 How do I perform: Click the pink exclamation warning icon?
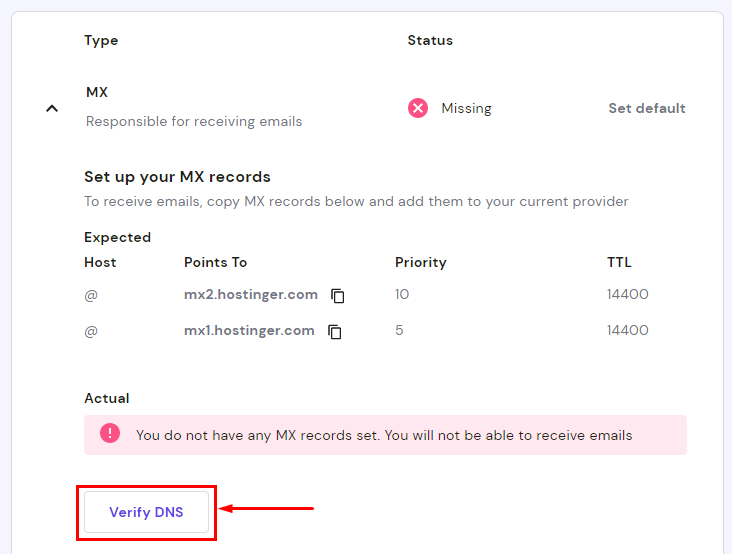pyautogui.click(x=110, y=434)
